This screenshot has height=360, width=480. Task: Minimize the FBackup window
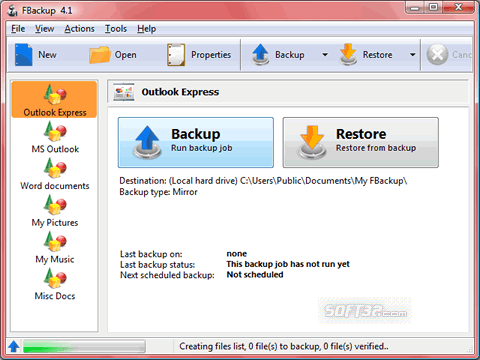[x=415, y=7]
